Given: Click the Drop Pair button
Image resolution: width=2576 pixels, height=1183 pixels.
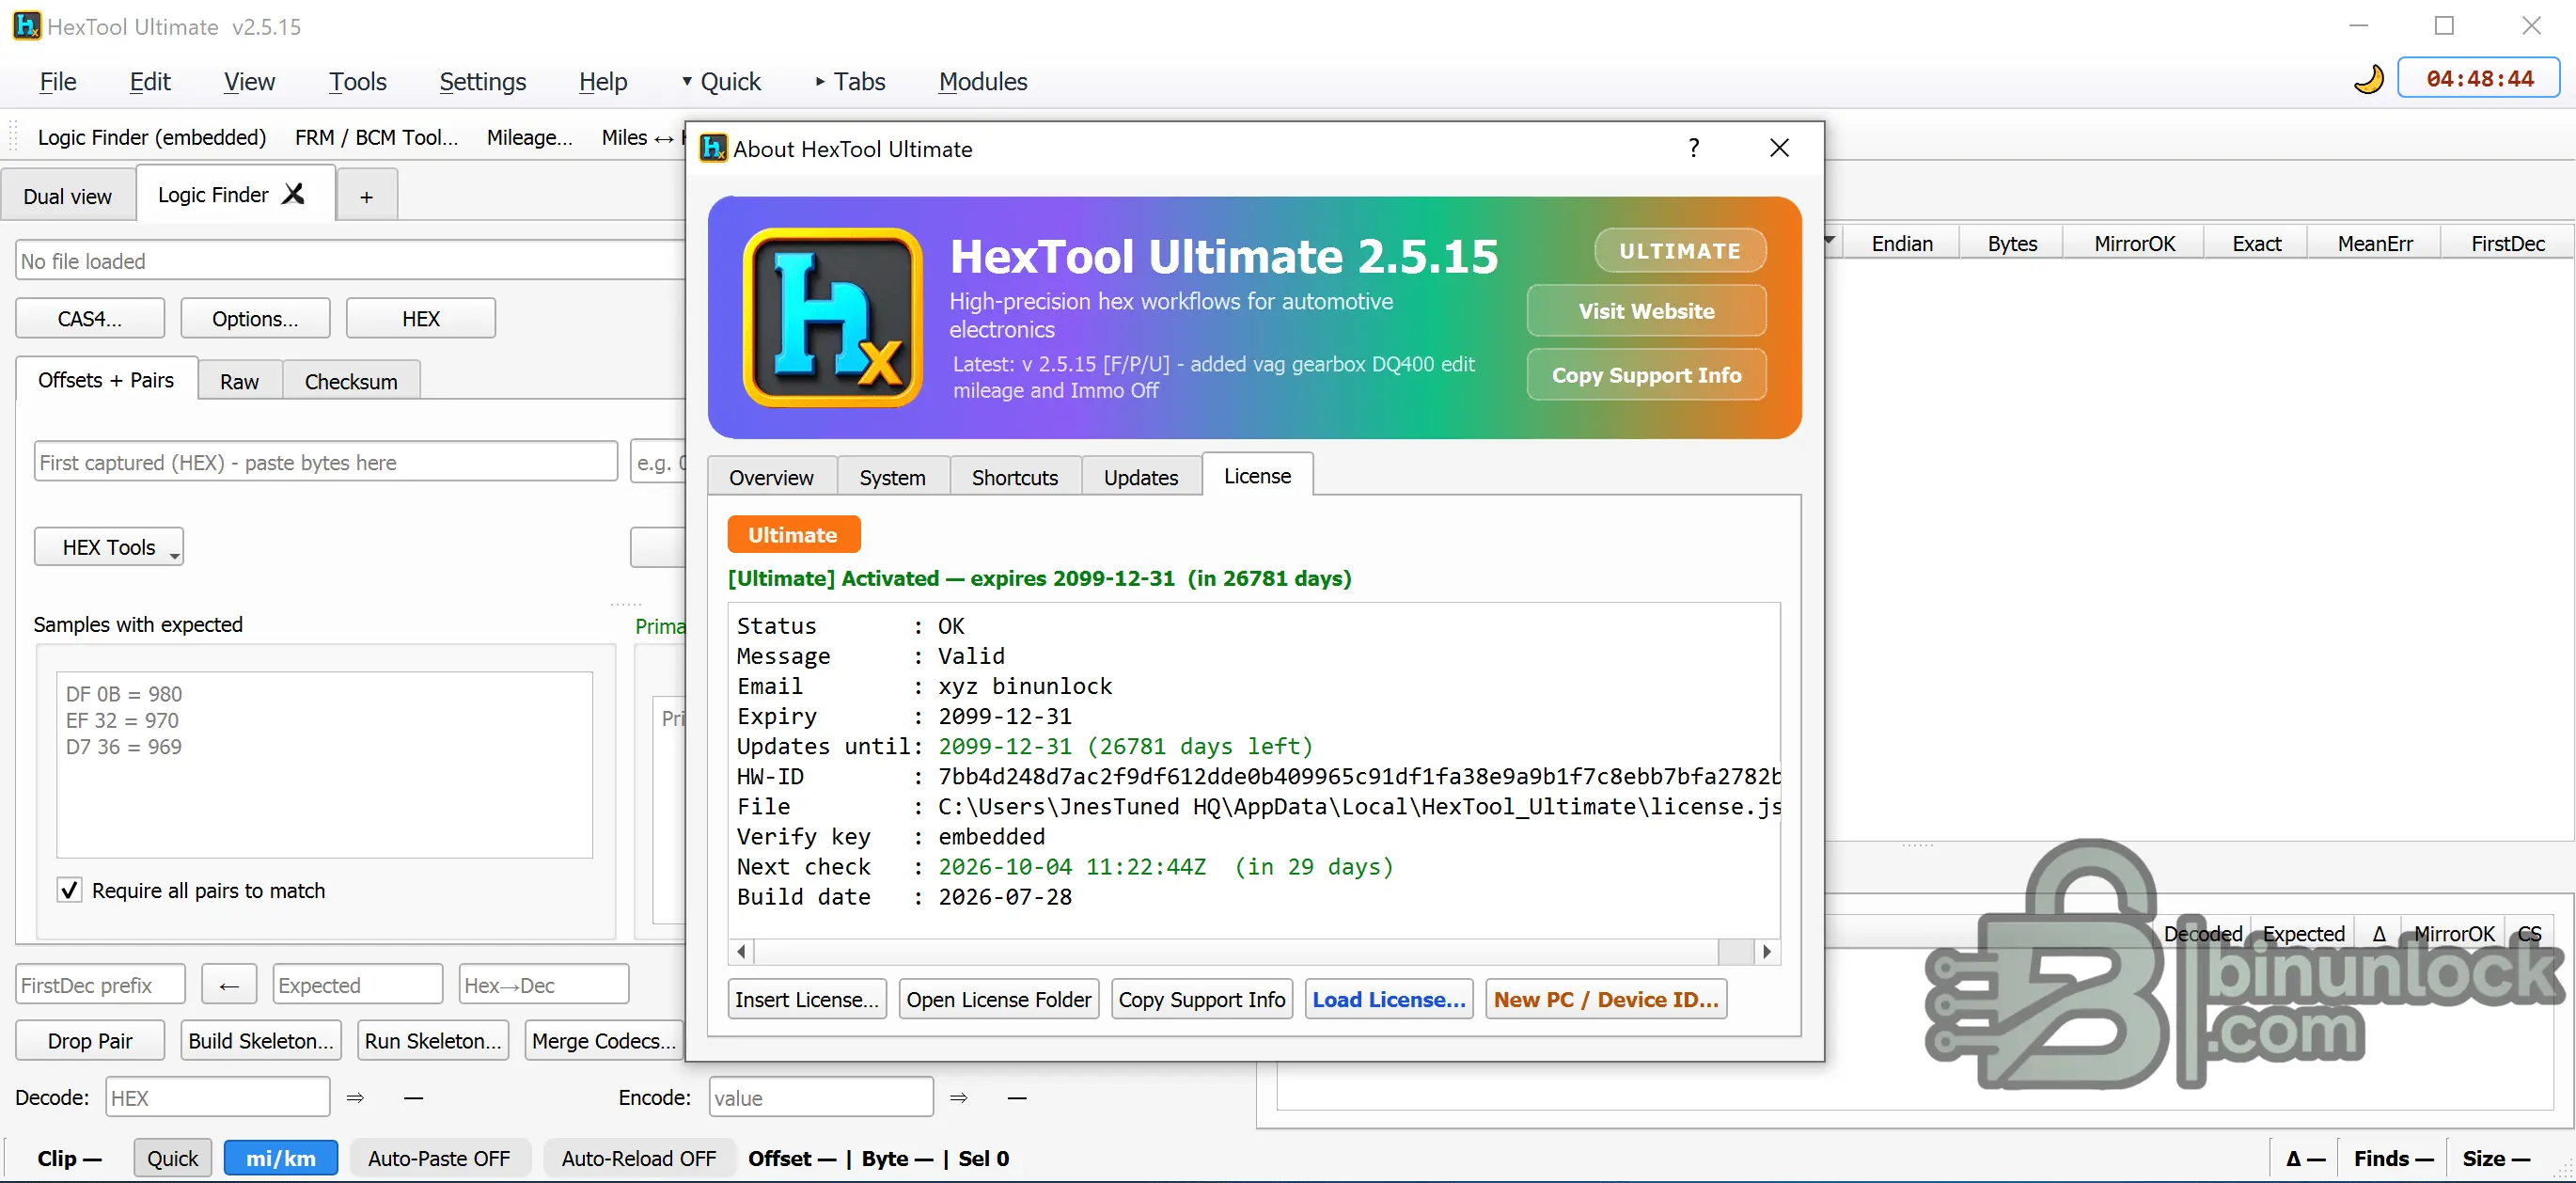Looking at the screenshot, I should click(x=90, y=1040).
